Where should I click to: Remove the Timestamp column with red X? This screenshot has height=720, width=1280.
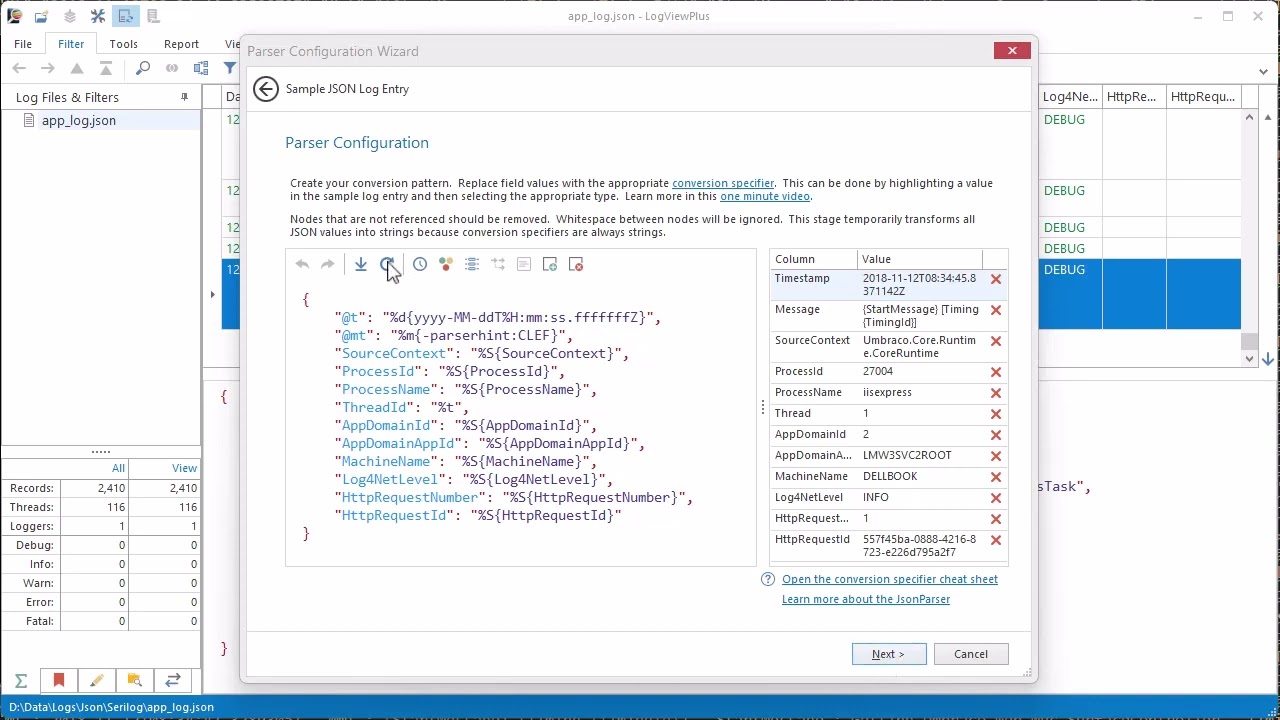point(996,279)
